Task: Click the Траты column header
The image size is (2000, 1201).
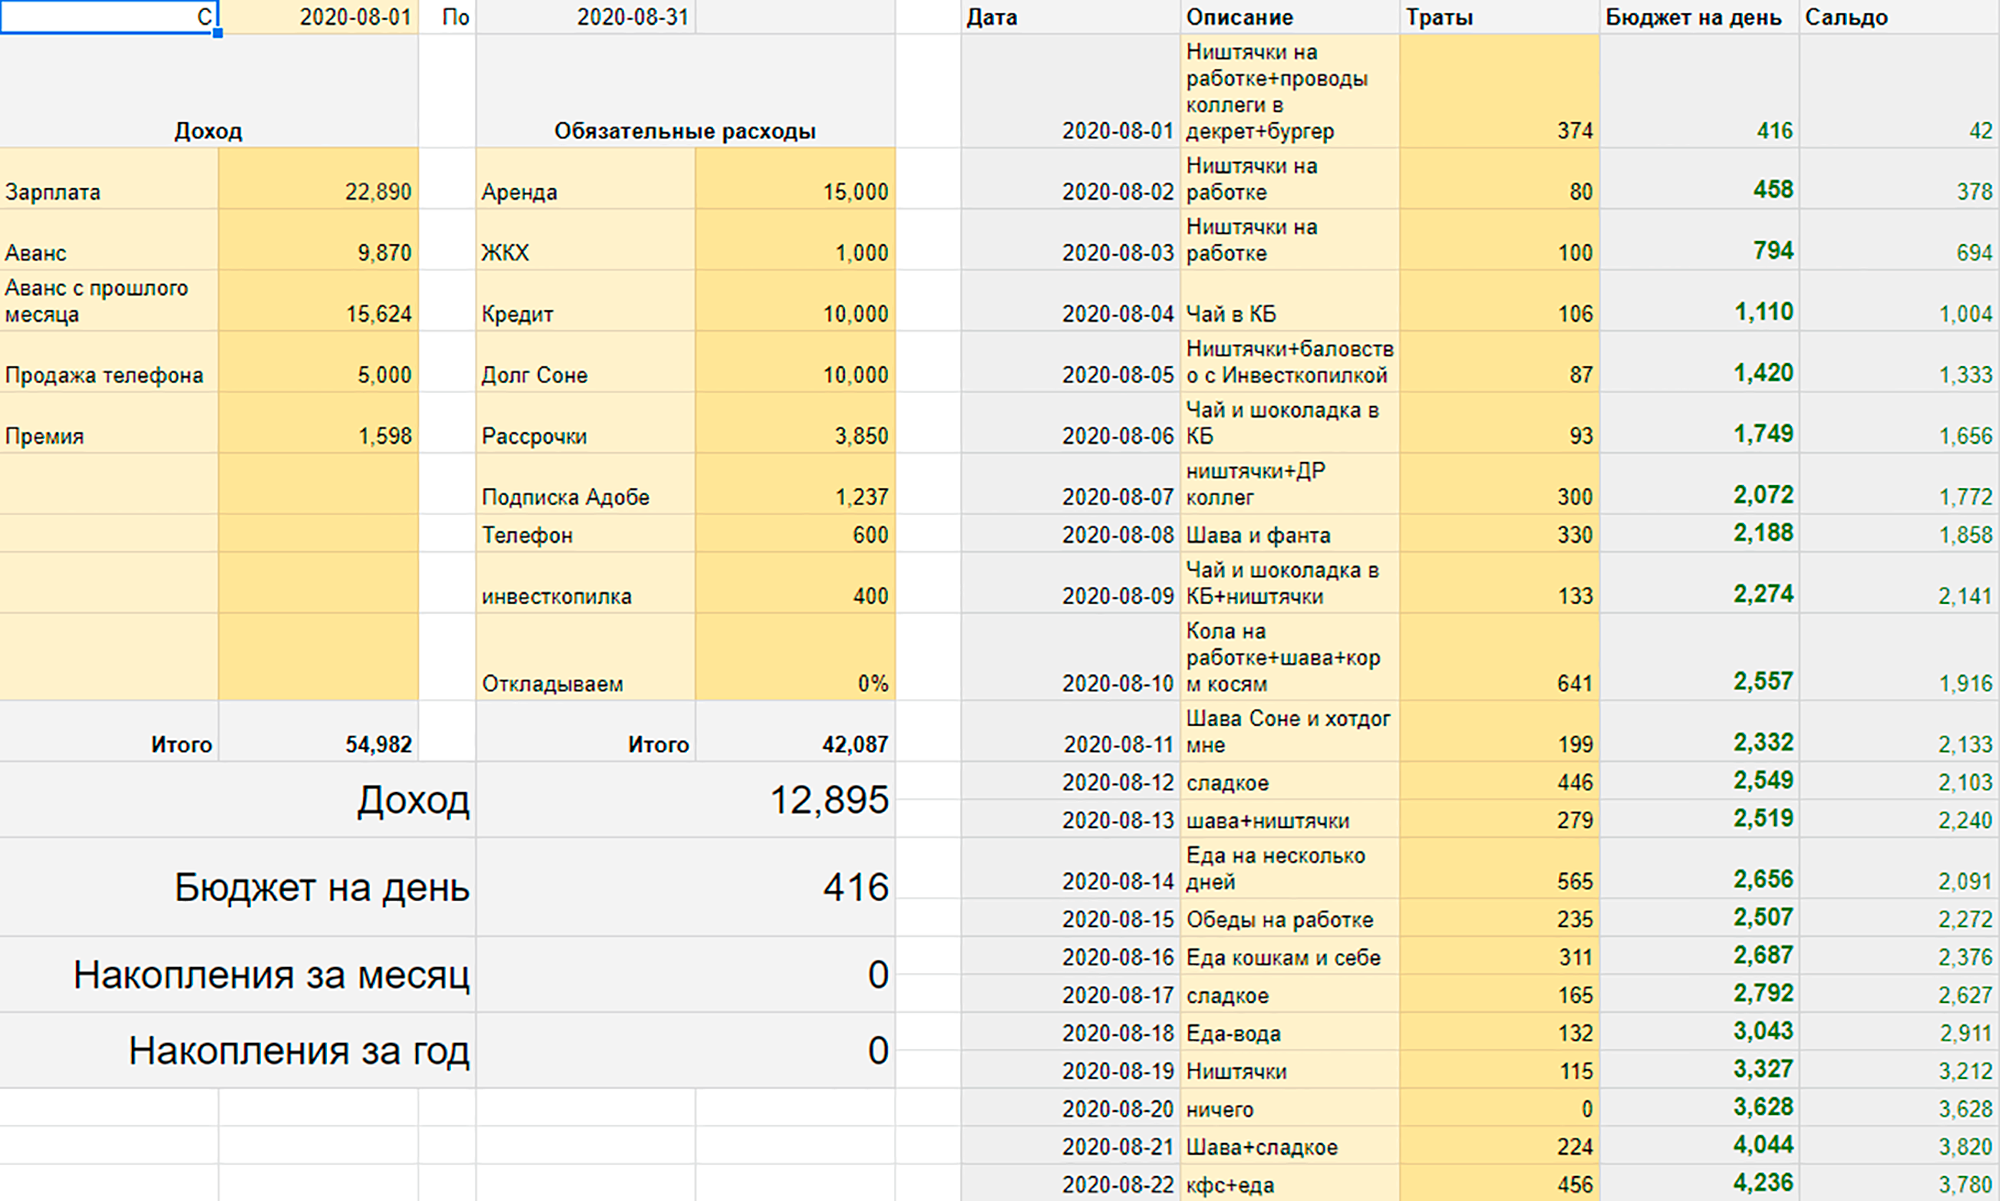Action: [x=1499, y=17]
